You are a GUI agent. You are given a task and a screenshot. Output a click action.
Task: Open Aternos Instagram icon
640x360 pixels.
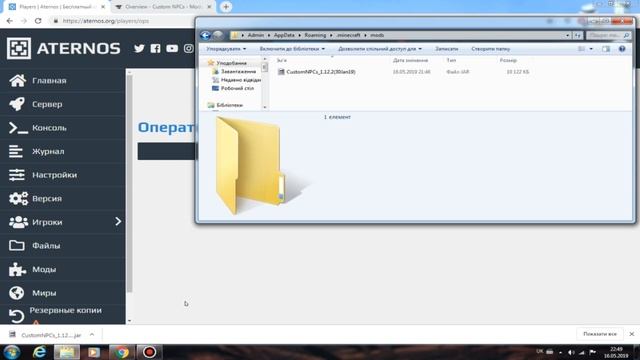(x=188, y=48)
